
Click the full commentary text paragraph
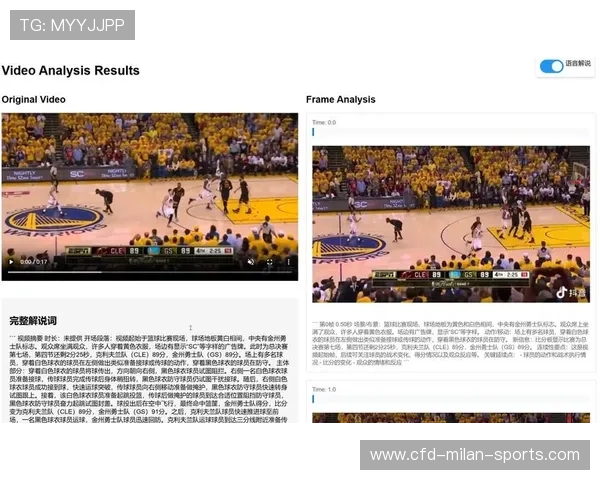149,379
